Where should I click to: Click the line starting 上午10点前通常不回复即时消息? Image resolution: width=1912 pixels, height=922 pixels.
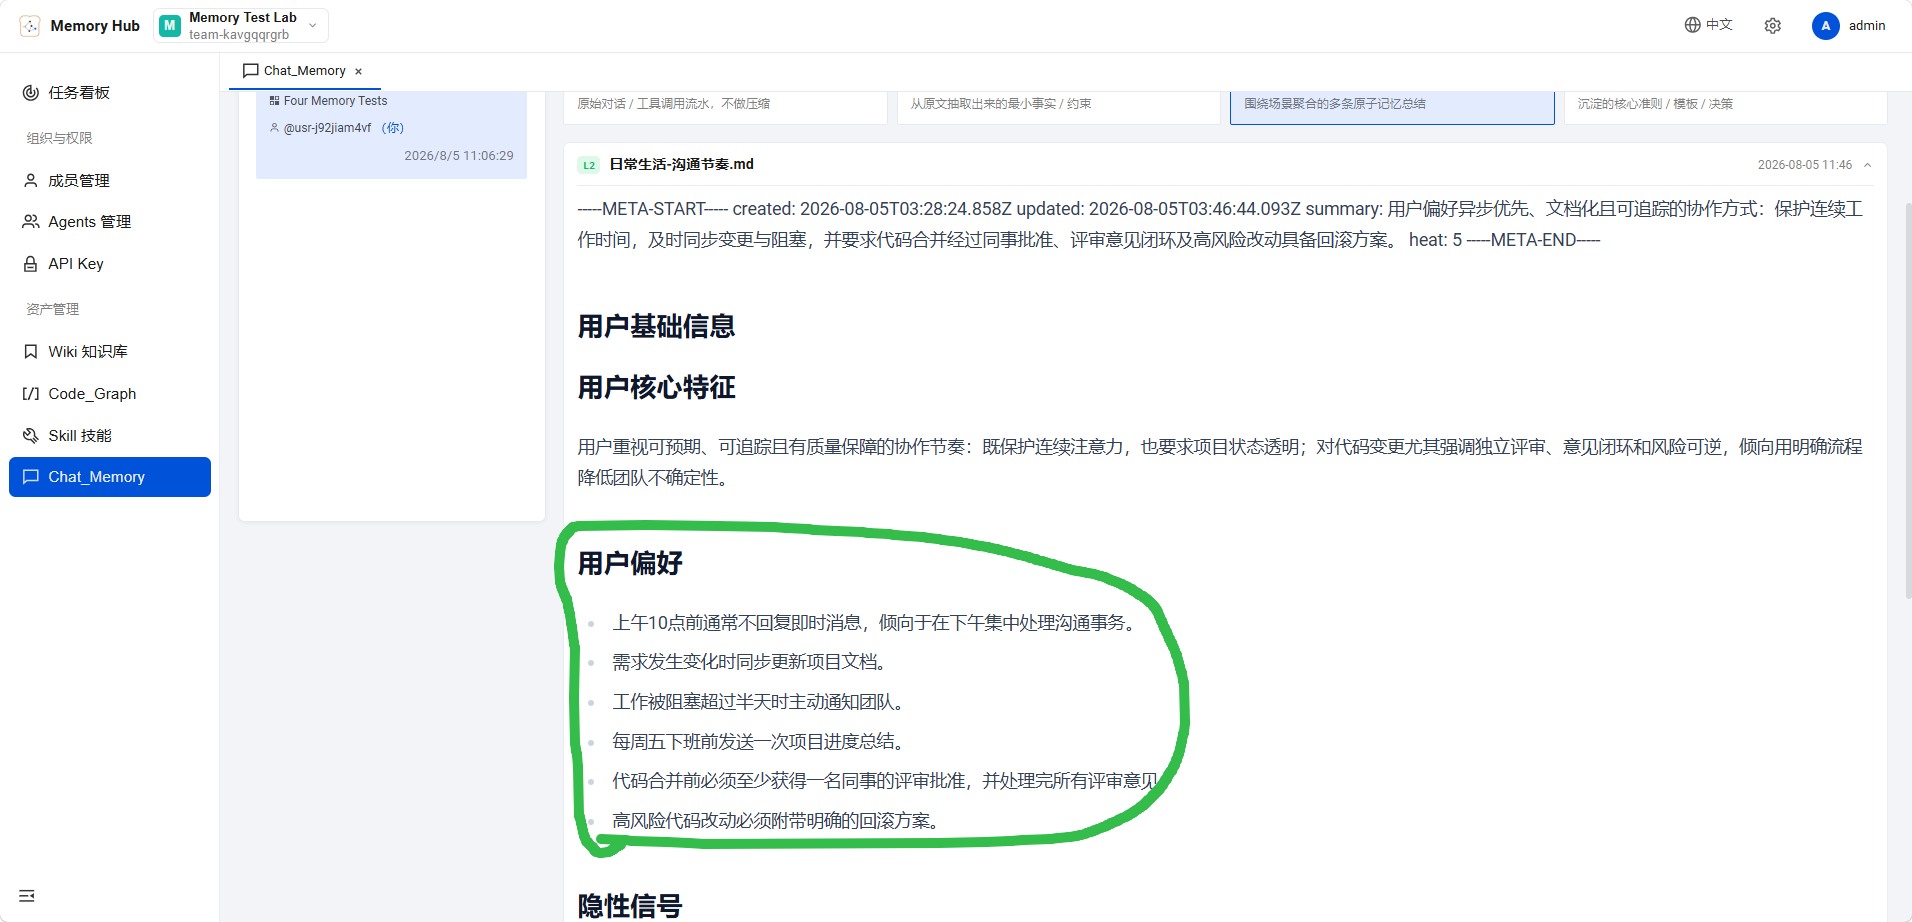[x=875, y=623]
